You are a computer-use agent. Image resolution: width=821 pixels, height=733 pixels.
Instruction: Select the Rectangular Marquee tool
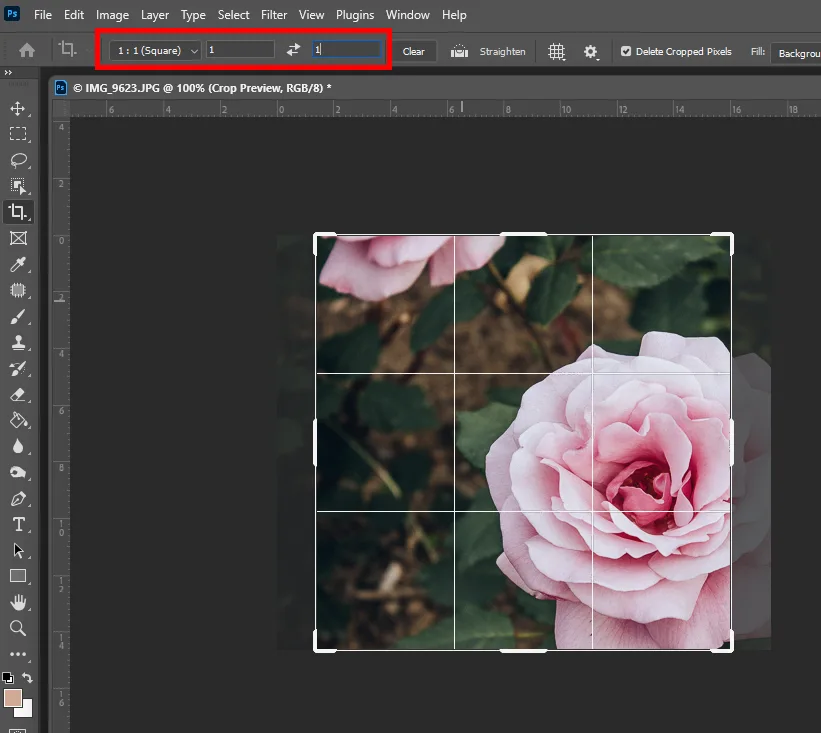[18, 134]
